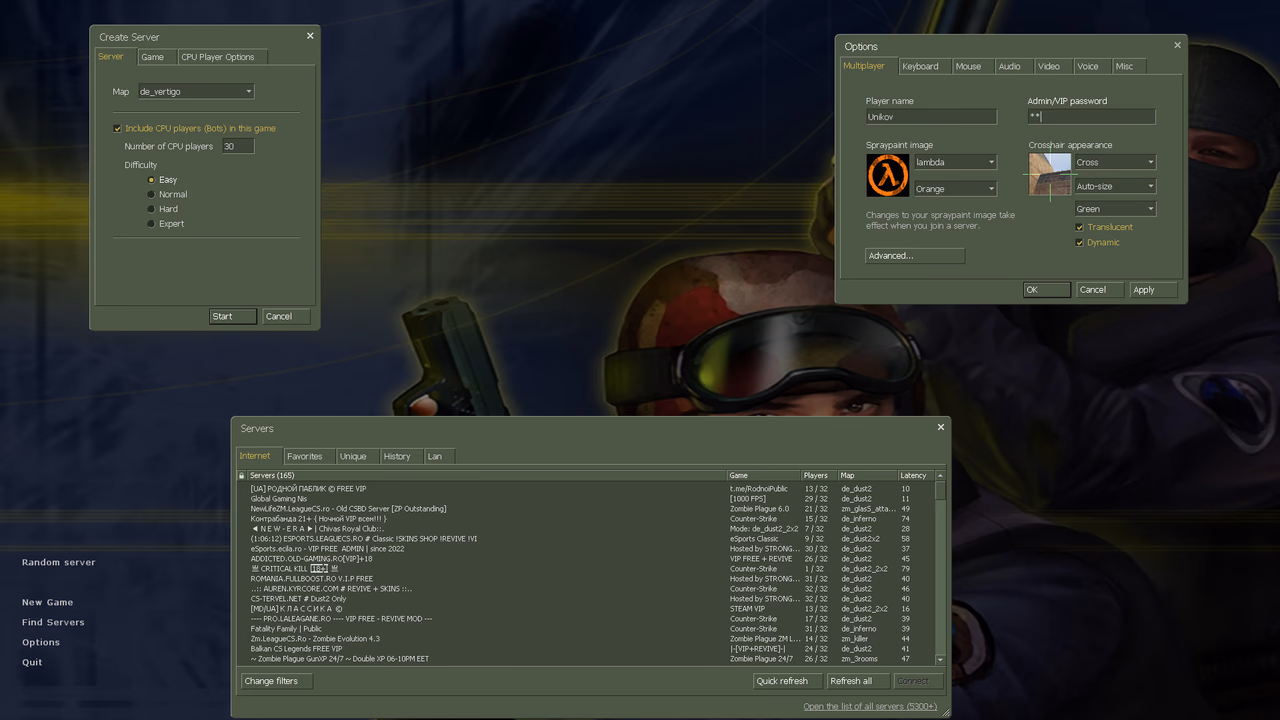
Task: Open the spraypaint image dropdown set to lambda
Action: point(956,162)
